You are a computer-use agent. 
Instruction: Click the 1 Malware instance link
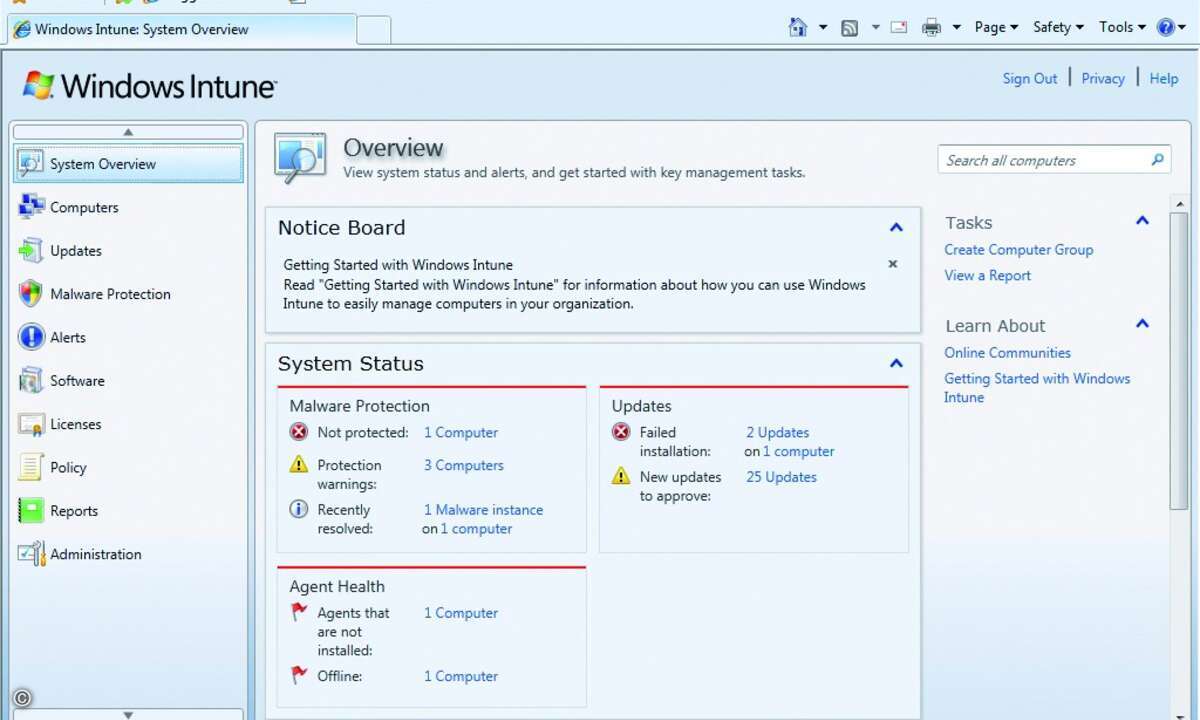484,510
